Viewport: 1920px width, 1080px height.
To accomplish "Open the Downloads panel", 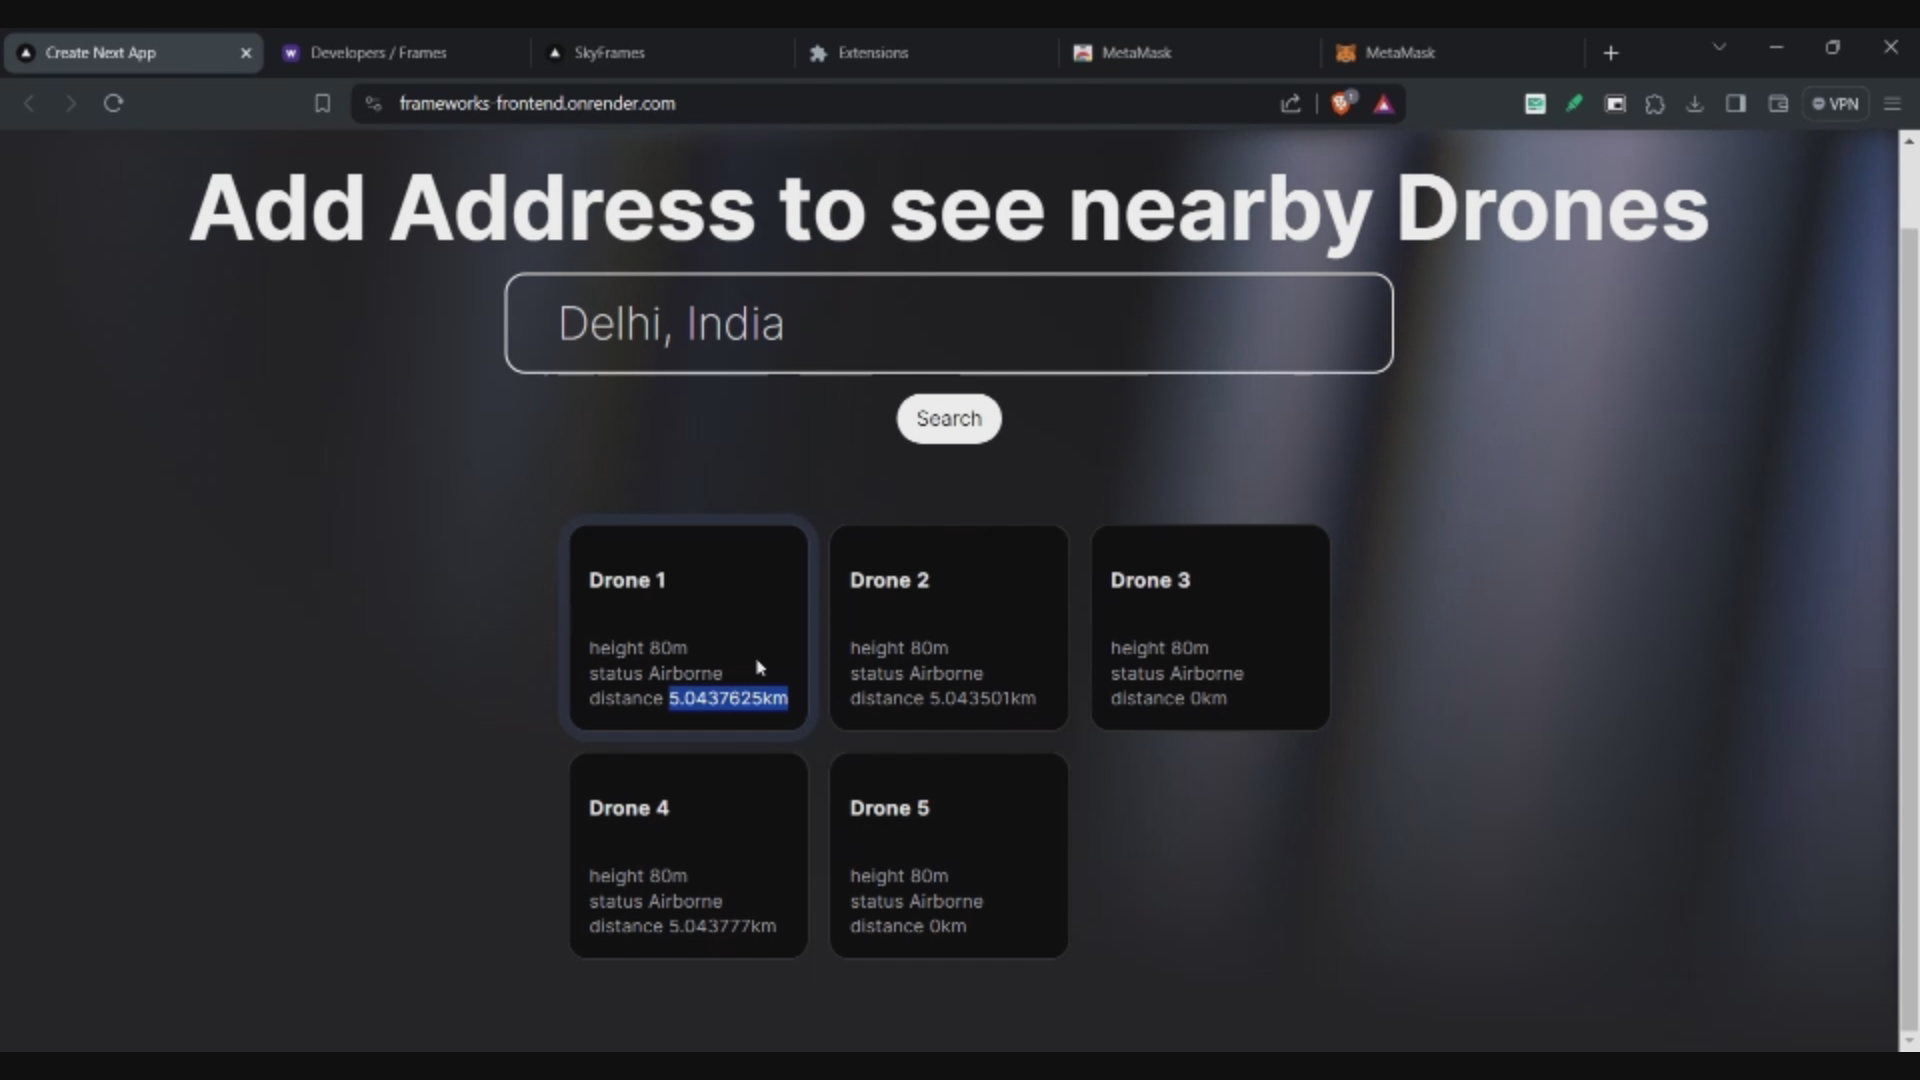I will click(x=1695, y=103).
